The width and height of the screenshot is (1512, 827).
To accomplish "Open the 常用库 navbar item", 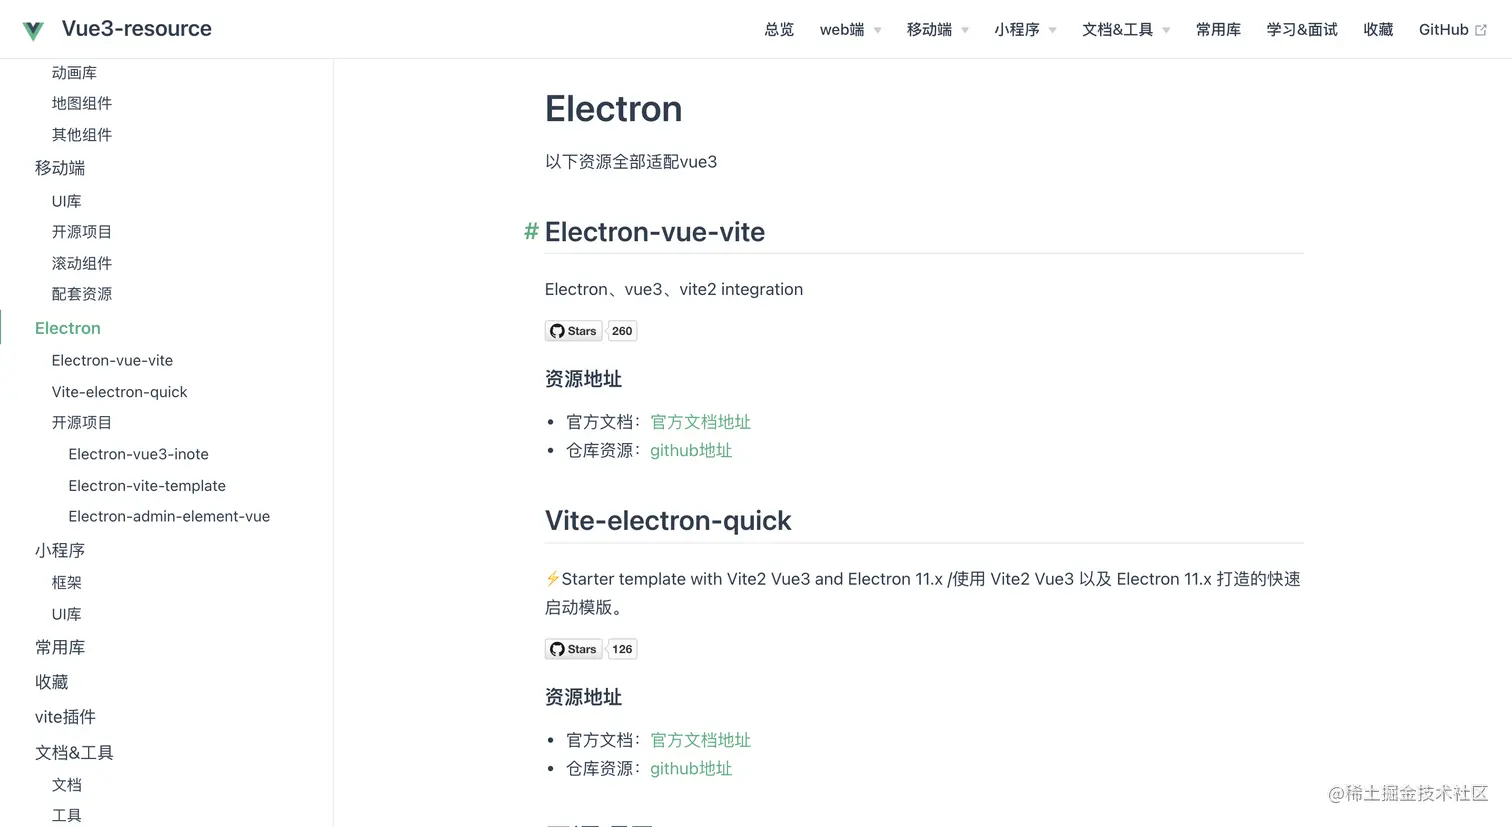I will coord(1218,30).
